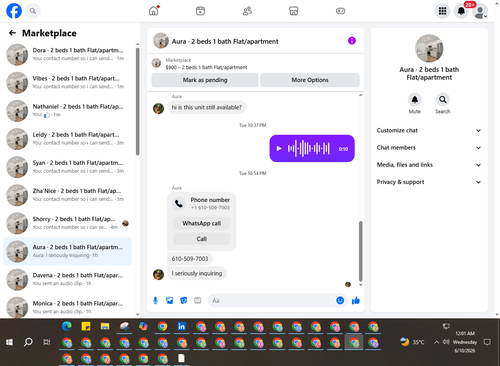The image size is (500, 366).
Task: Open Task View on taskbar
Action: (x=47, y=342)
